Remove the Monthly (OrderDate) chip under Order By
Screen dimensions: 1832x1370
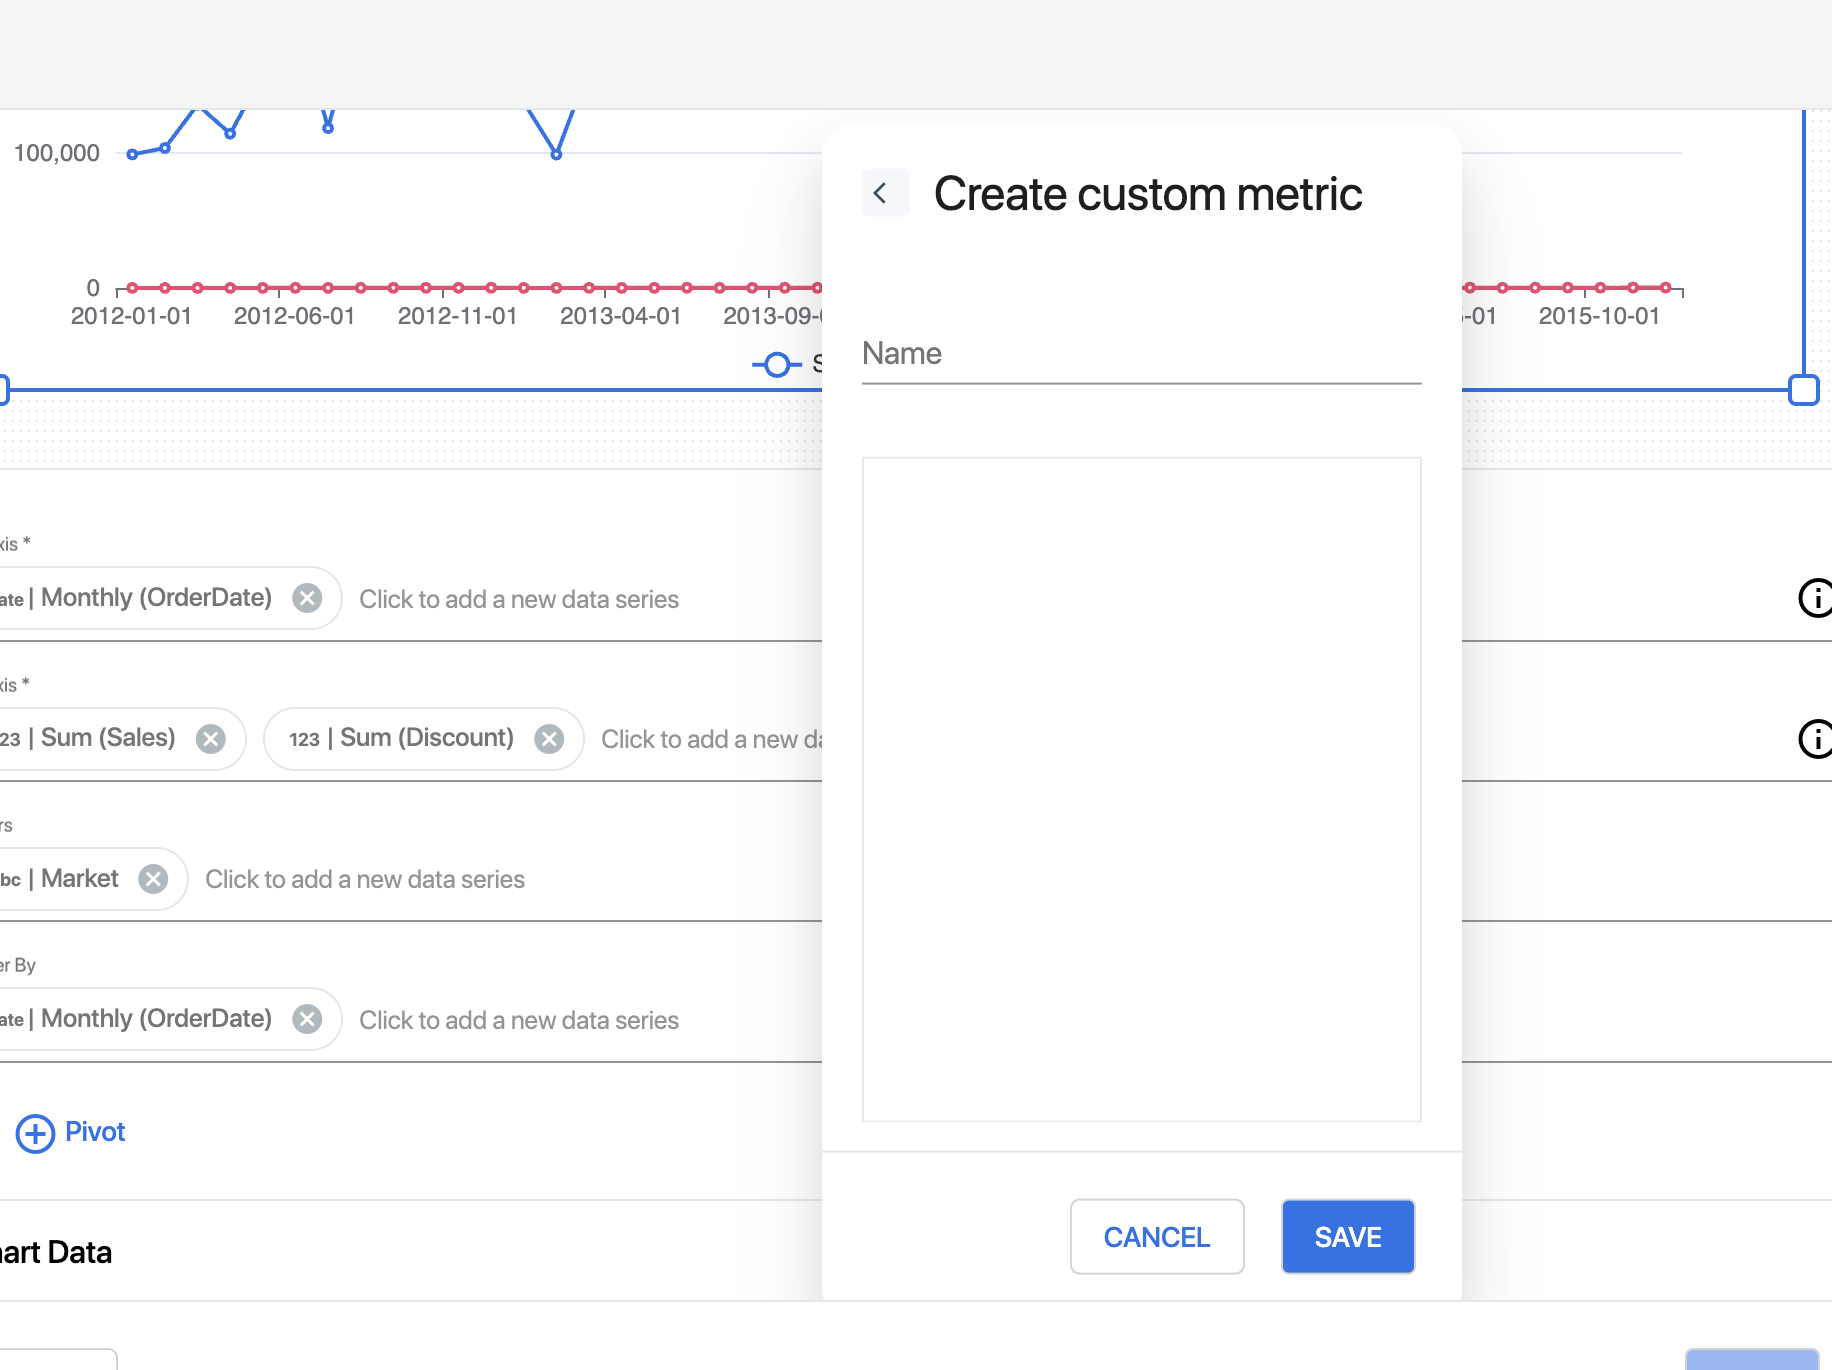click(x=307, y=1019)
